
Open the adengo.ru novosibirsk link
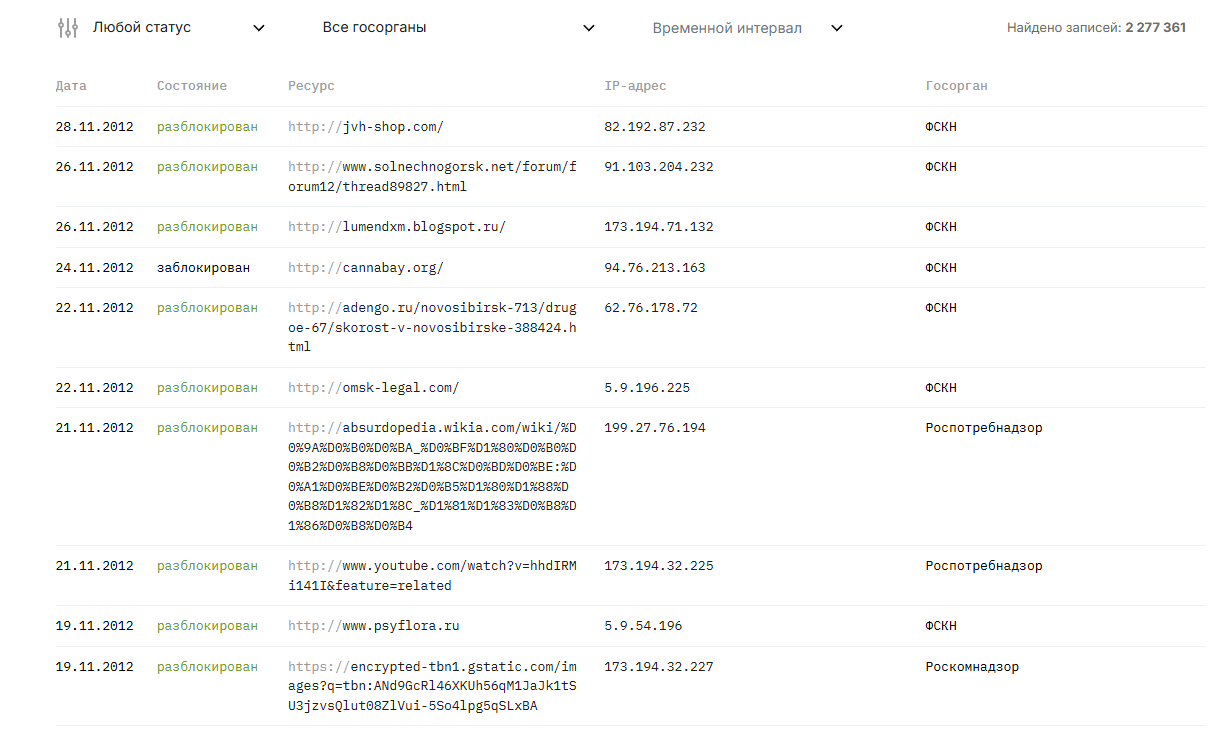click(x=432, y=328)
